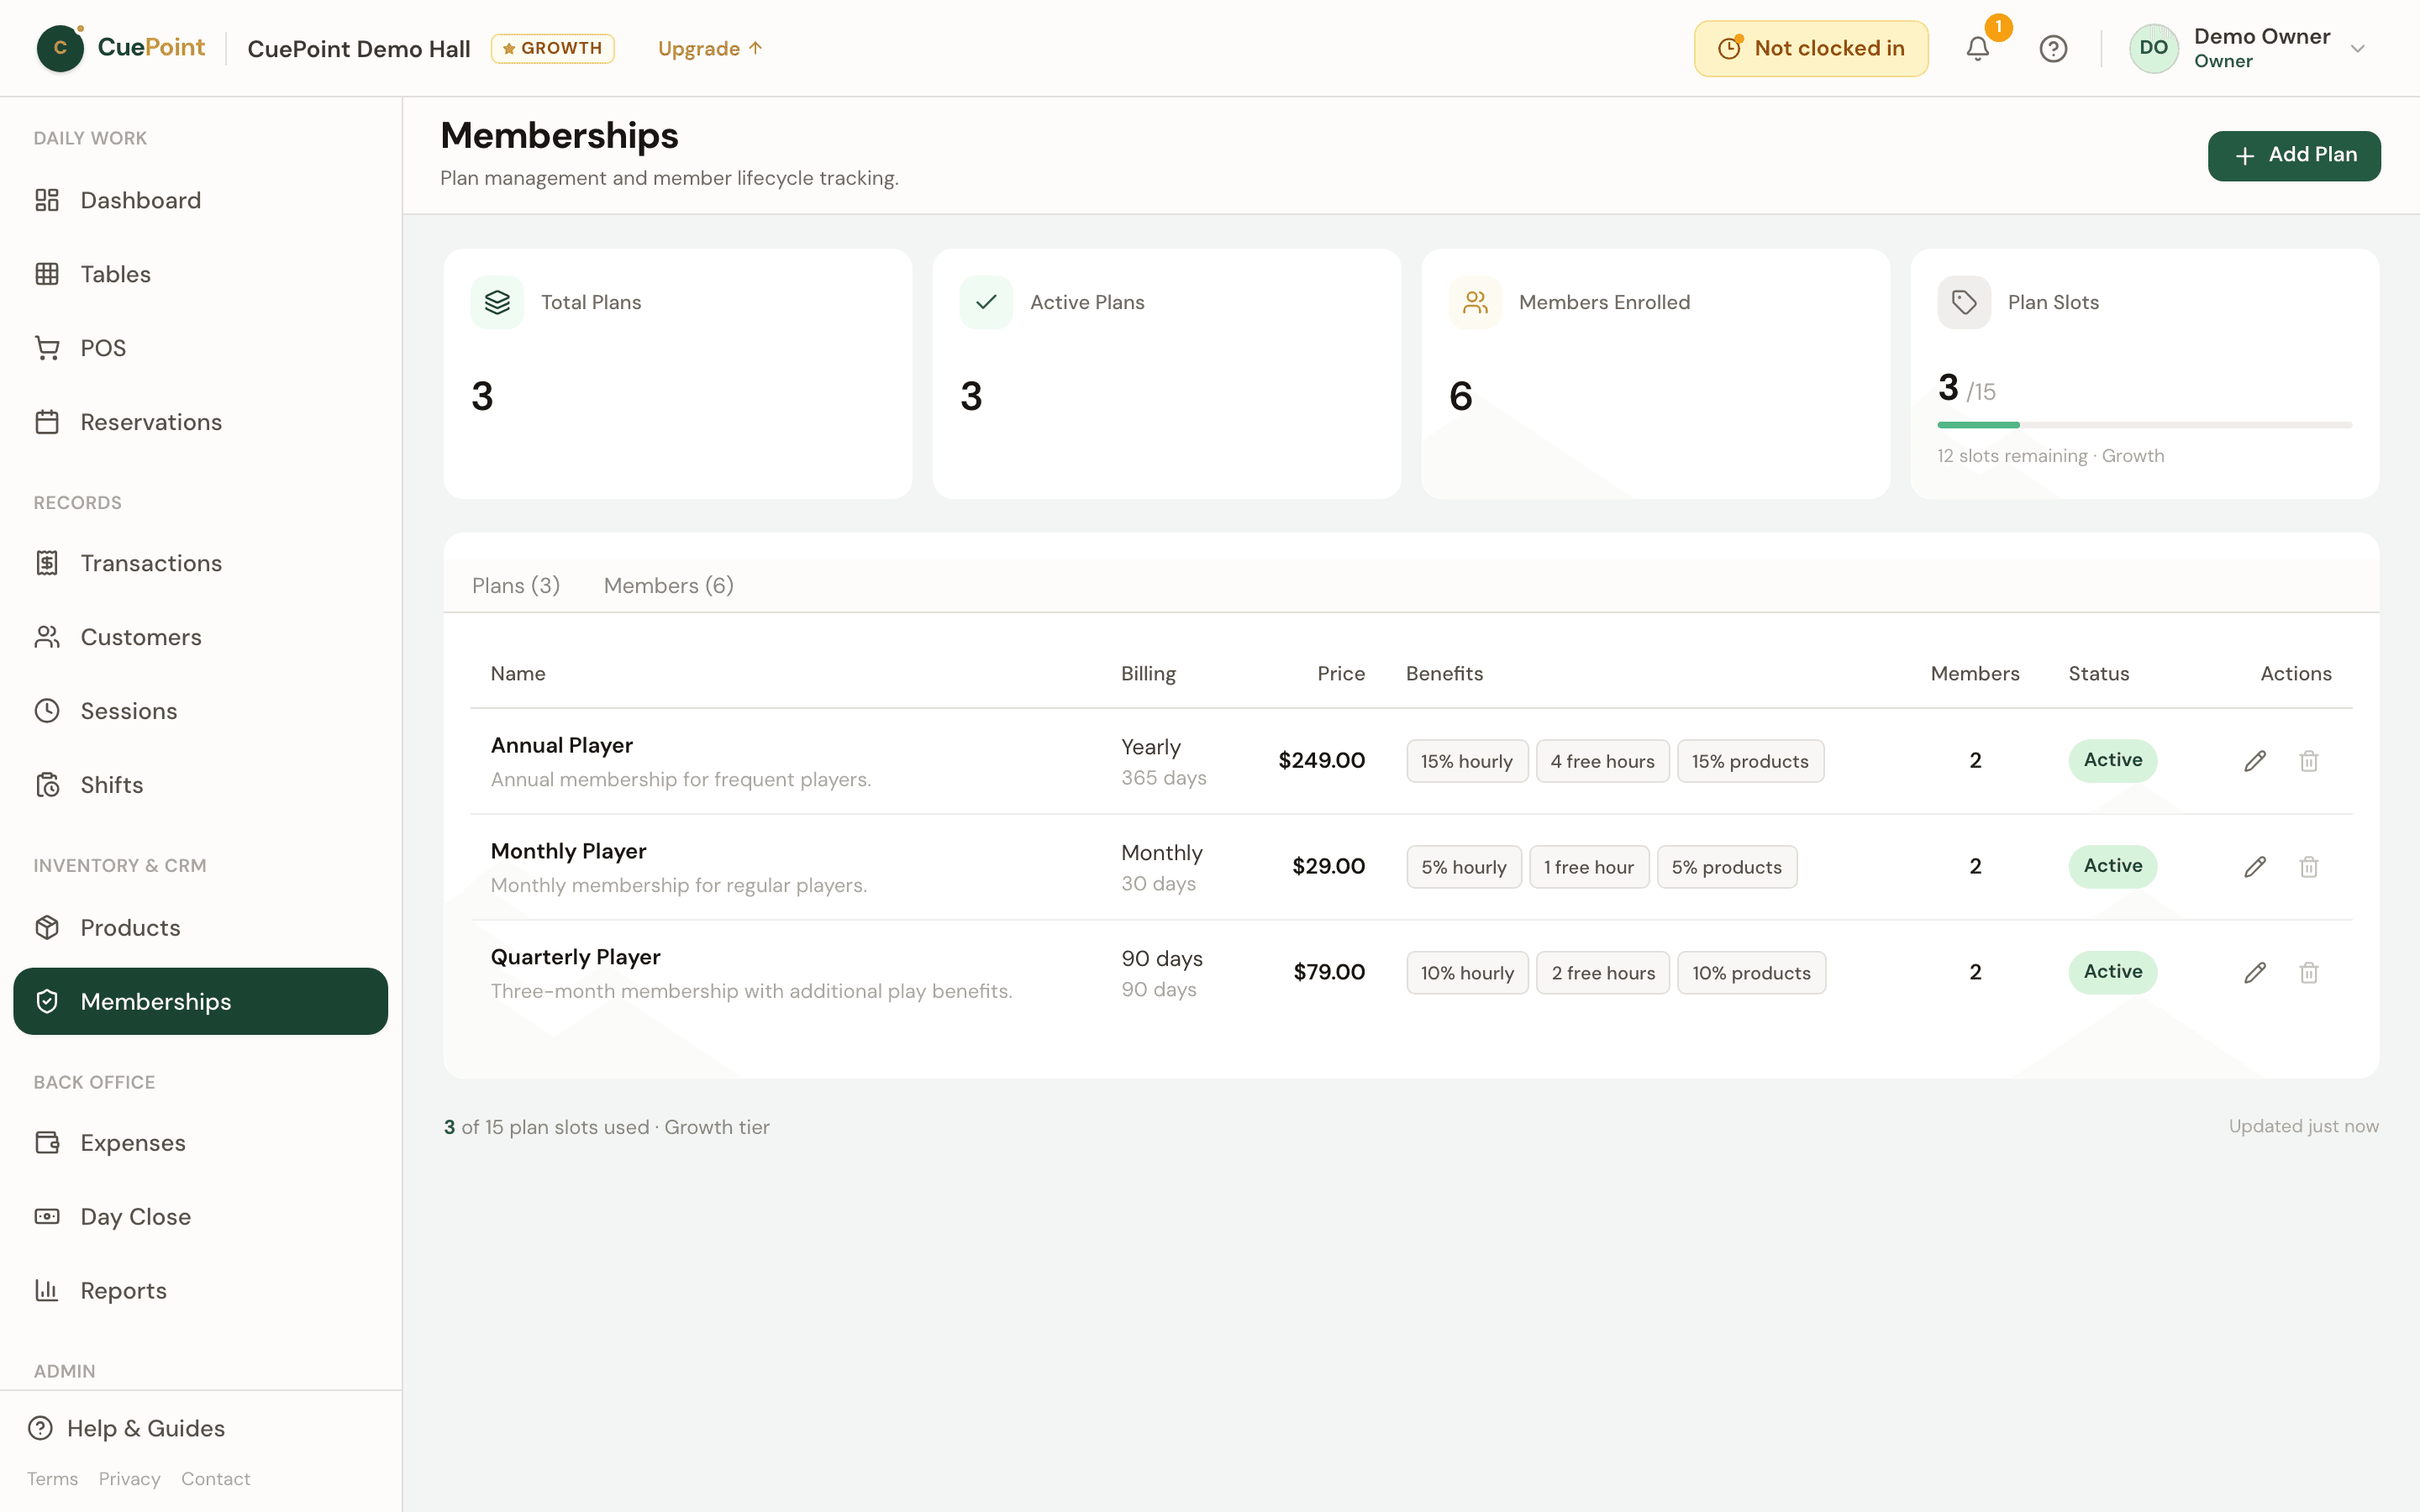This screenshot has width=2420, height=1512.
Task: Click the Shifts icon in sidebar
Action: 47,785
